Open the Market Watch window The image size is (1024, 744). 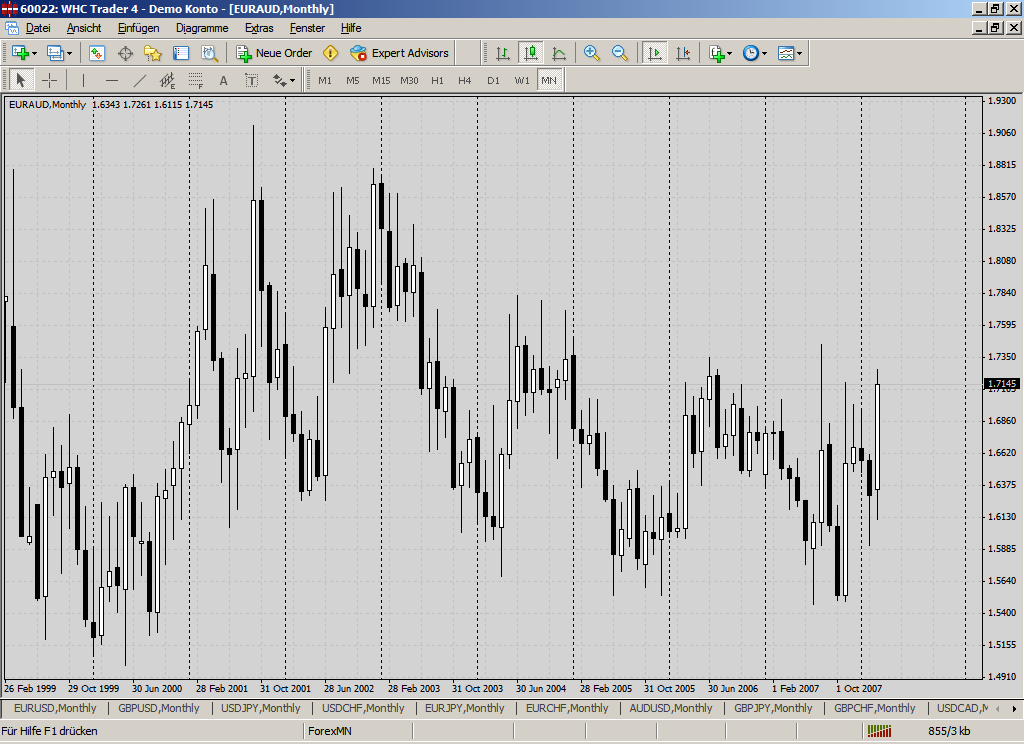97,53
